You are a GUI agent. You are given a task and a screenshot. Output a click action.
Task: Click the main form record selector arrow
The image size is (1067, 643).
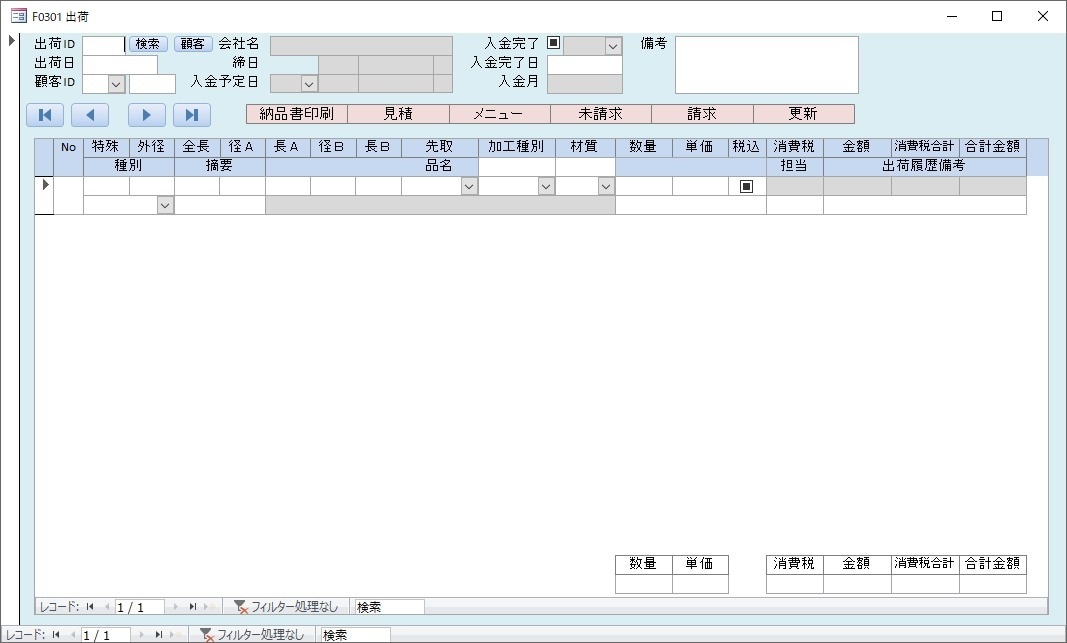[12, 41]
